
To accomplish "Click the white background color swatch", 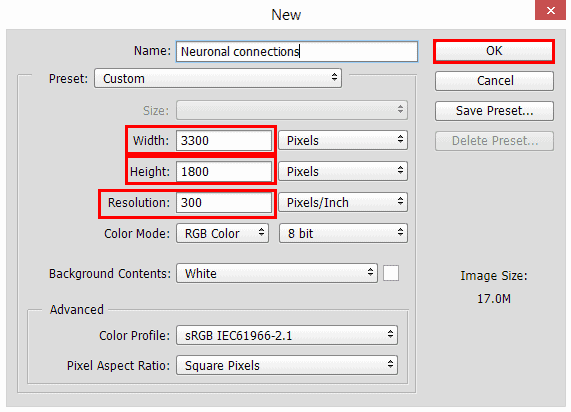I will coord(391,273).
